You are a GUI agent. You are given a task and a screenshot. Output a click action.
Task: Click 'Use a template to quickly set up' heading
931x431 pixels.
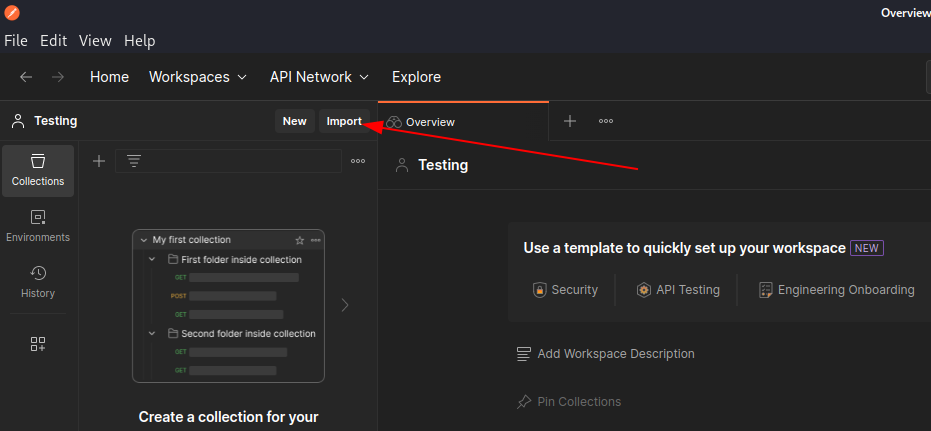tap(685, 248)
